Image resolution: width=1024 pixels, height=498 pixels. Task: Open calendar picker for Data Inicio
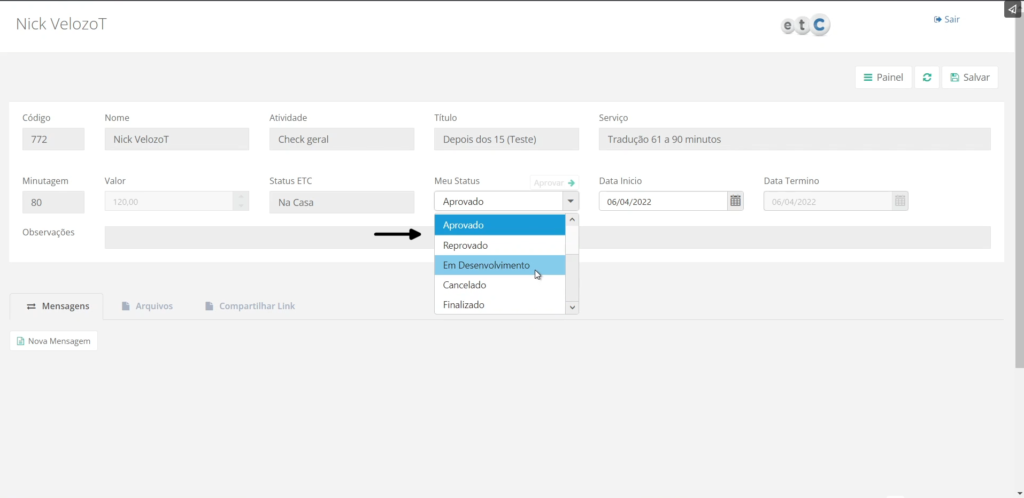click(736, 201)
